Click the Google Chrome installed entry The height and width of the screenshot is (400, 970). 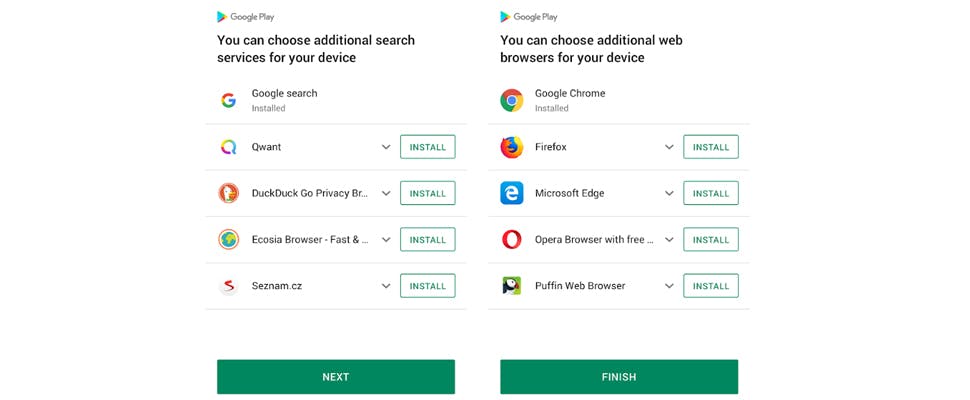(x=570, y=100)
